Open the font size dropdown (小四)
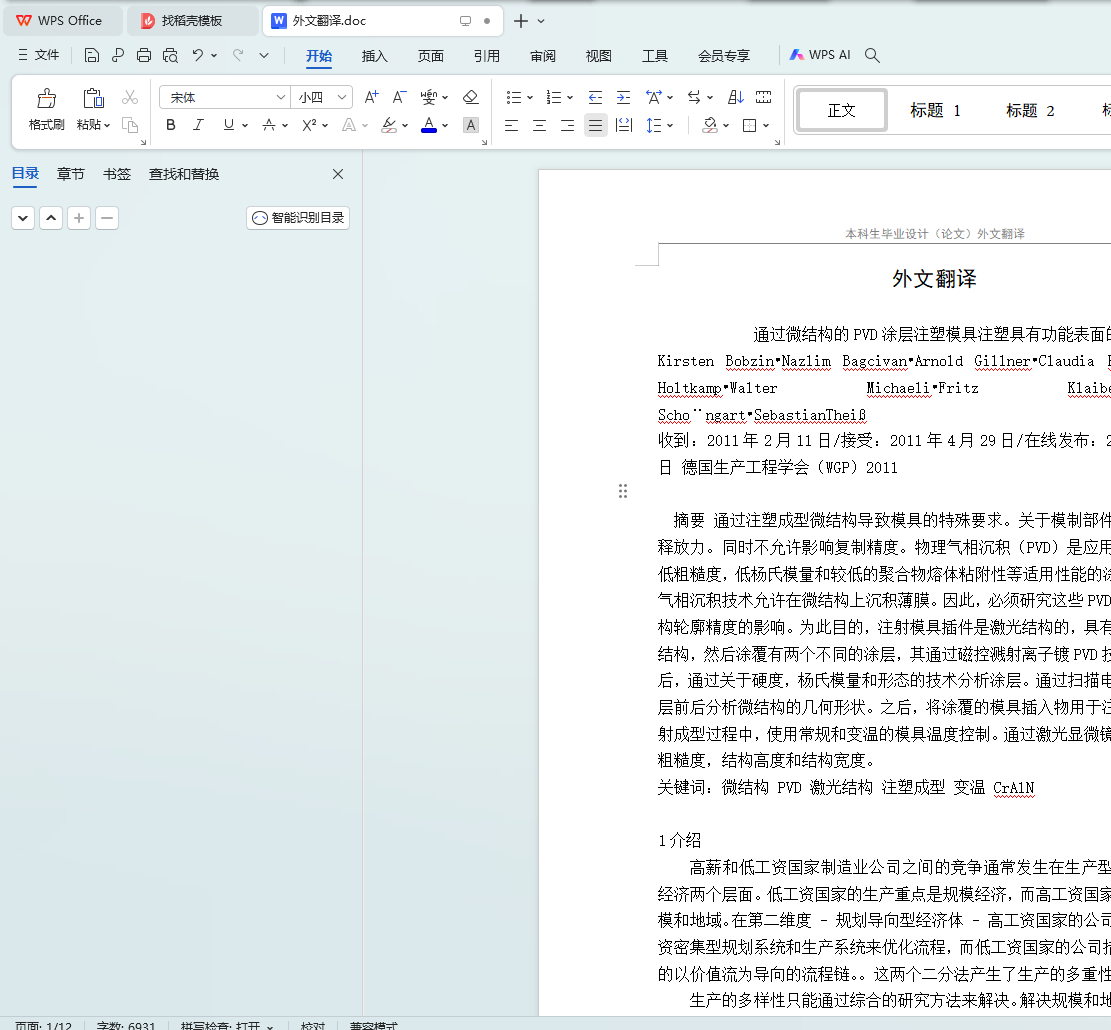Image resolution: width=1111 pixels, height=1030 pixels. (x=342, y=97)
